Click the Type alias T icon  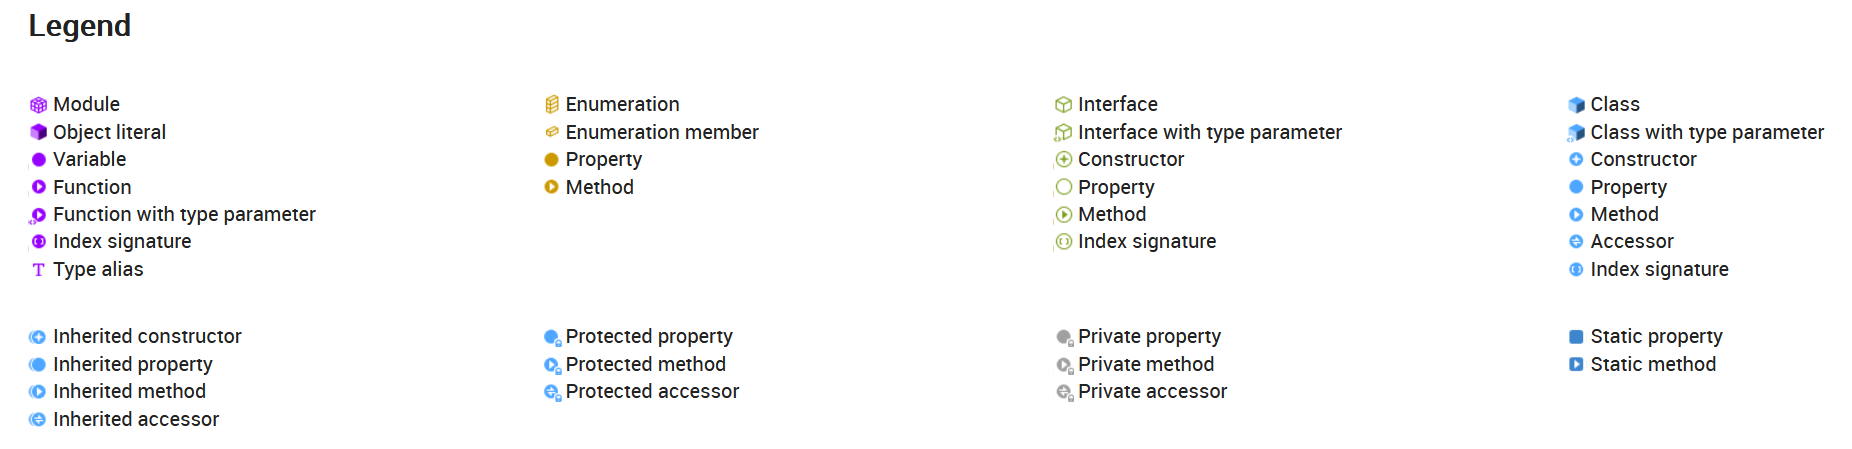(38, 269)
